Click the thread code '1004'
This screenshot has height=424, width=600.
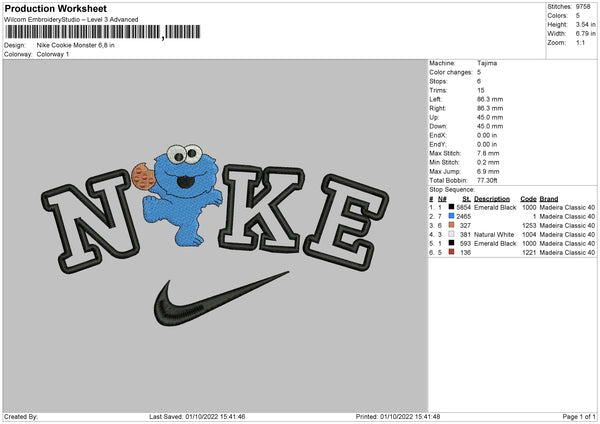click(x=529, y=235)
